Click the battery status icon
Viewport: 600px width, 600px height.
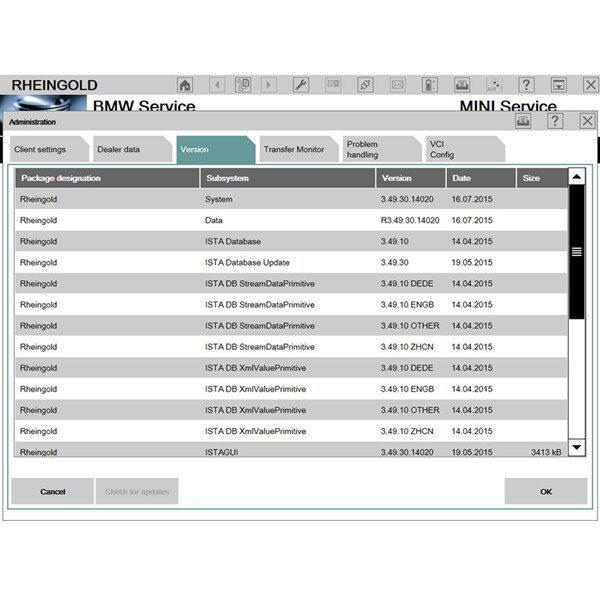(430, 85)
